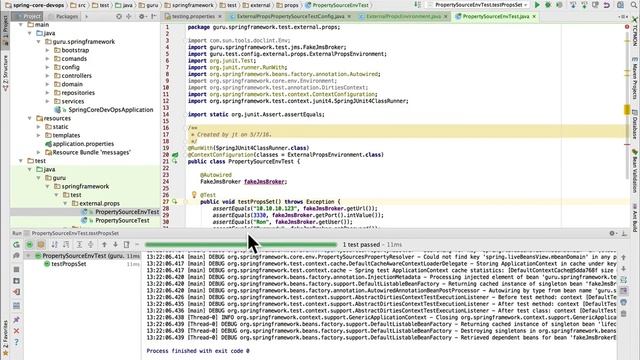Image resolution: width=640 pixels, height=360 pixels.
Task: Collapse the main folder in project tree
Action: coord(21,24)
